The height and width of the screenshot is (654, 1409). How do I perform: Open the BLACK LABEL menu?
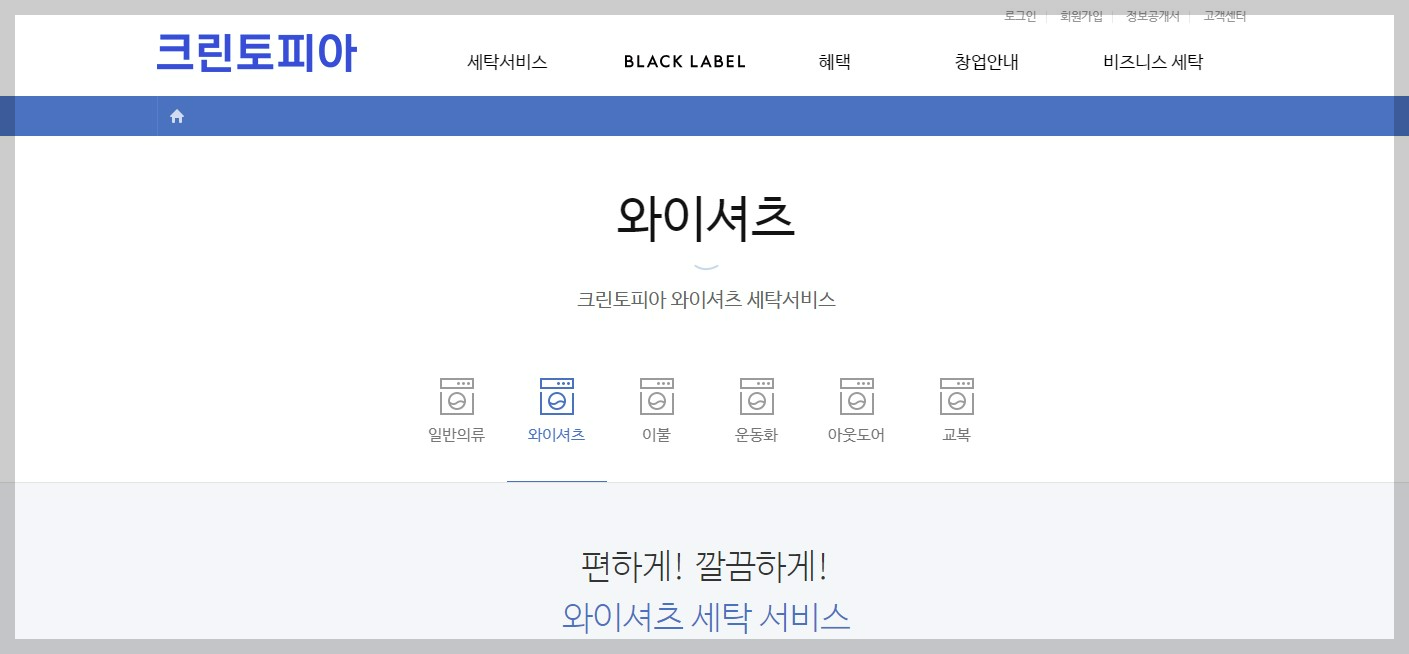click(x=685, y=62)
